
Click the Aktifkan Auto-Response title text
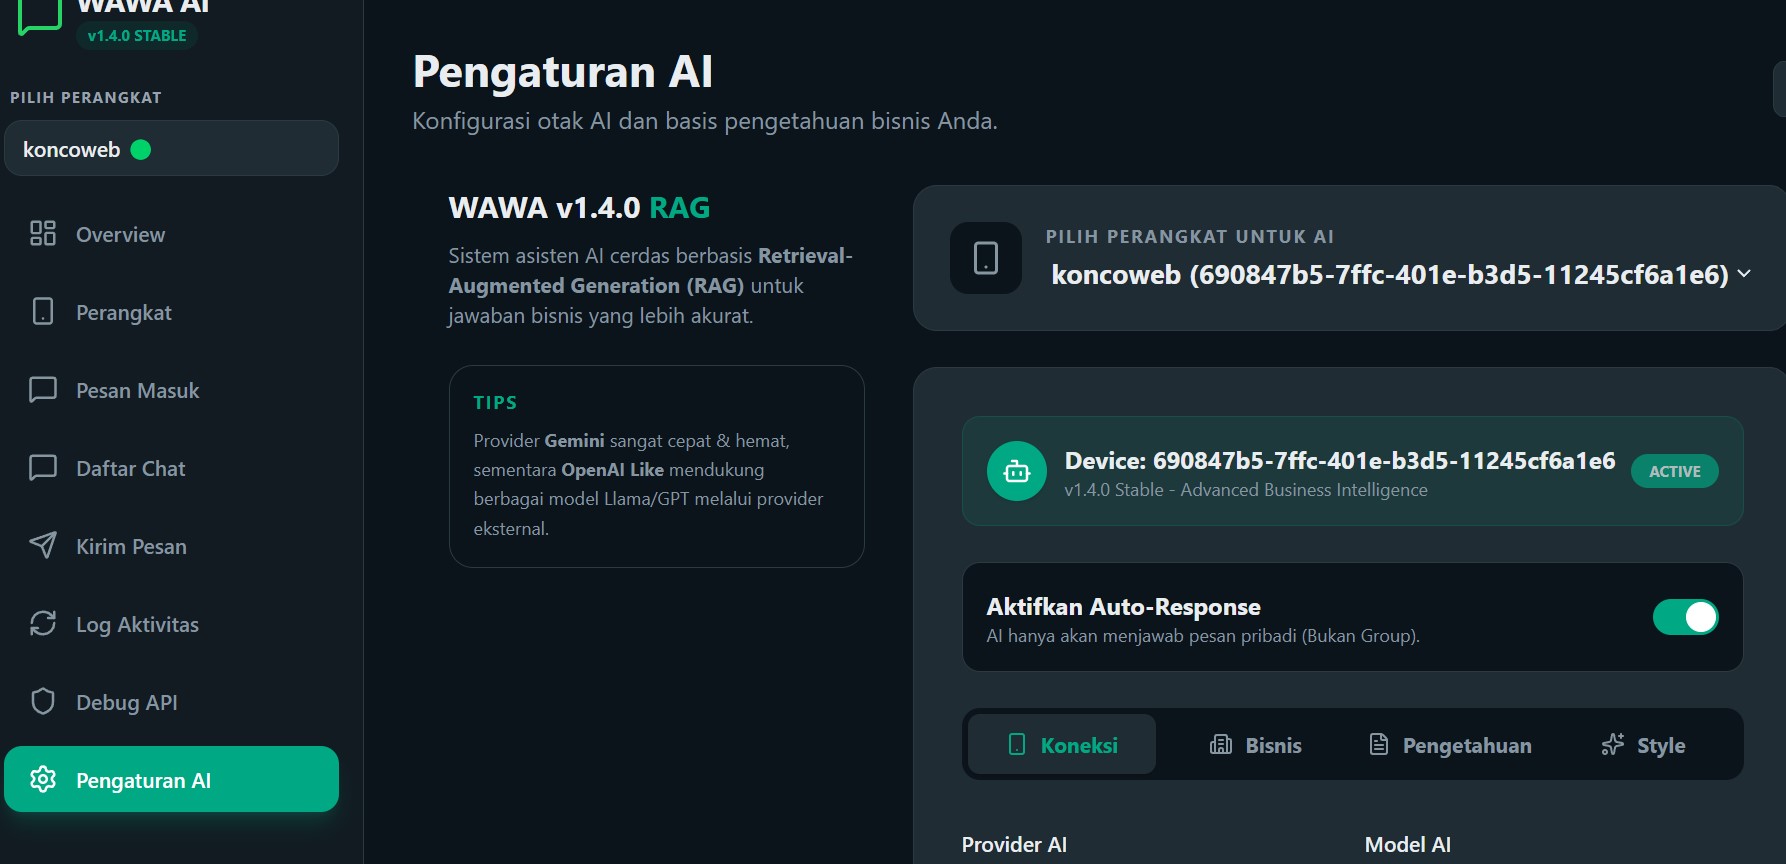[1123, 607]
